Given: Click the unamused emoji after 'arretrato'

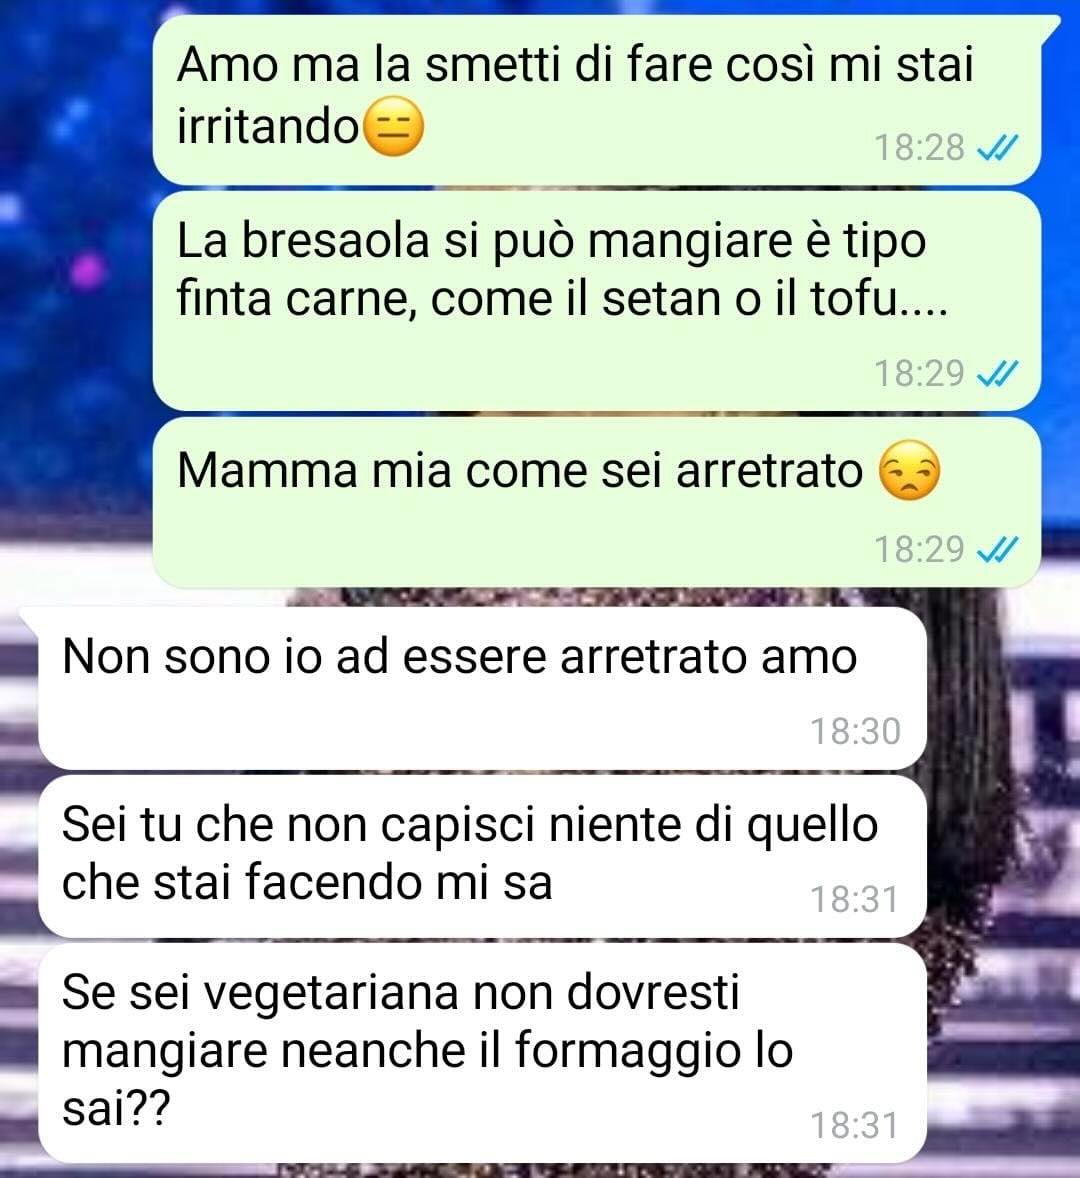Looking at the screenshot, I should [x=910, y=471].
